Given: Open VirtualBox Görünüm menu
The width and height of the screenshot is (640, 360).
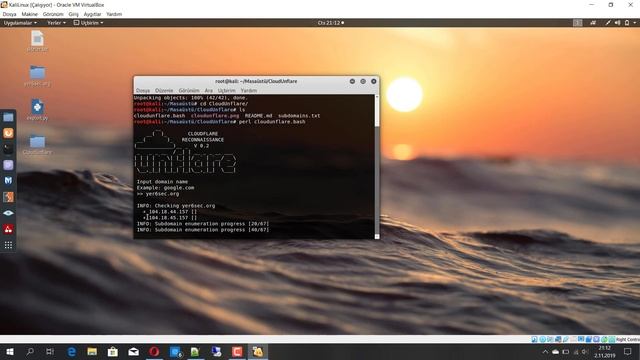Looking at the screenshot, I should point(53,14).
